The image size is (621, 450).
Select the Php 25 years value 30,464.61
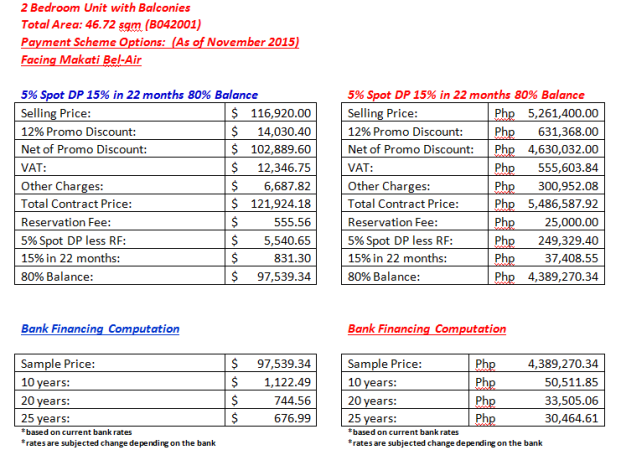coord(537,418)
